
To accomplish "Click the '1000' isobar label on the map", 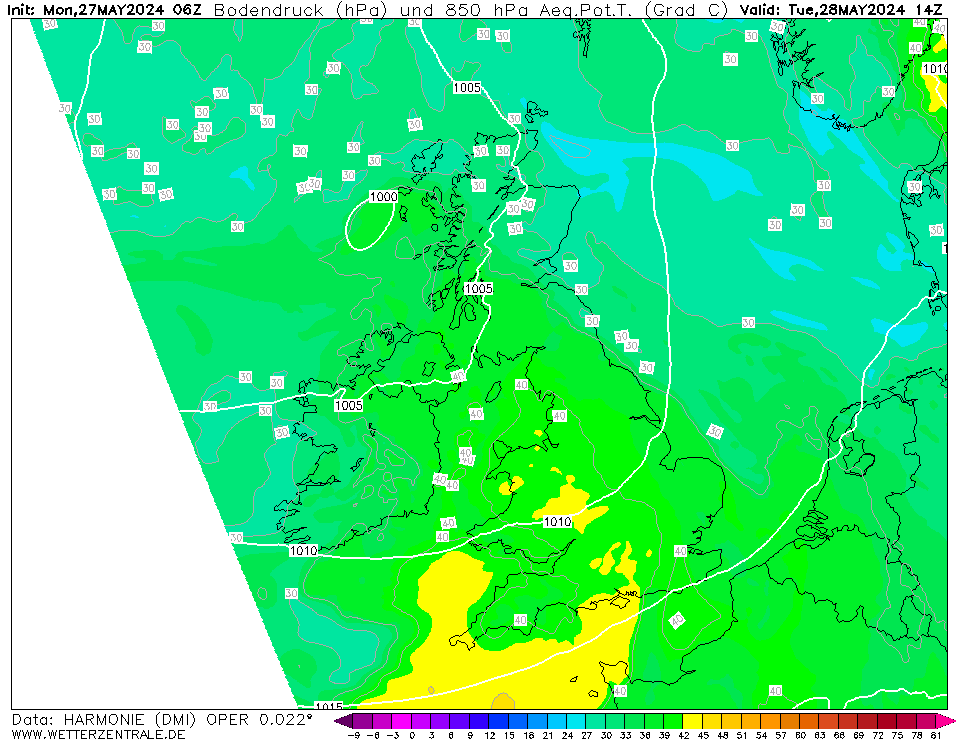I will pos(383,196).
